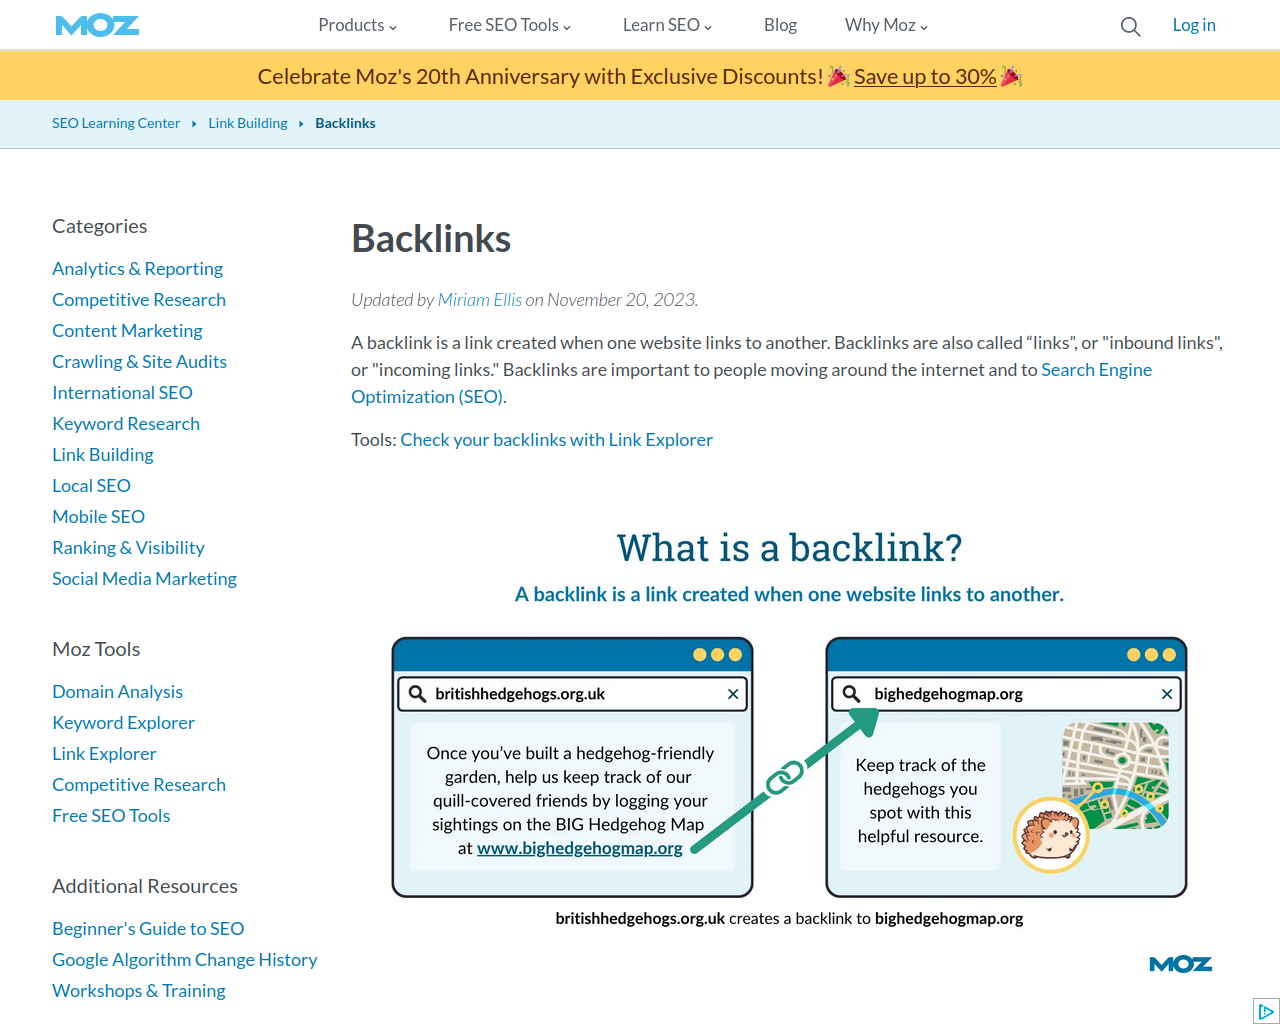Expand the Products dropdown menu
The image size is (1280, 1024).
point(357,25)
